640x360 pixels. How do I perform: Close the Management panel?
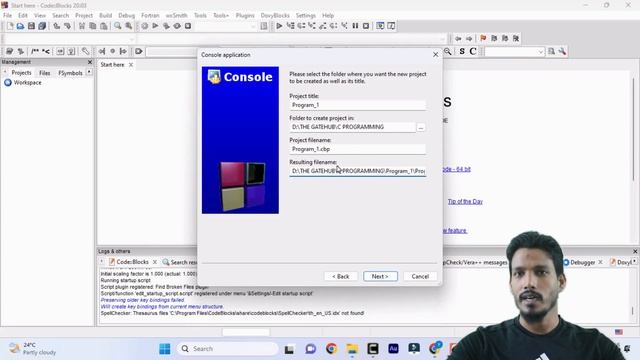[90, 62]
